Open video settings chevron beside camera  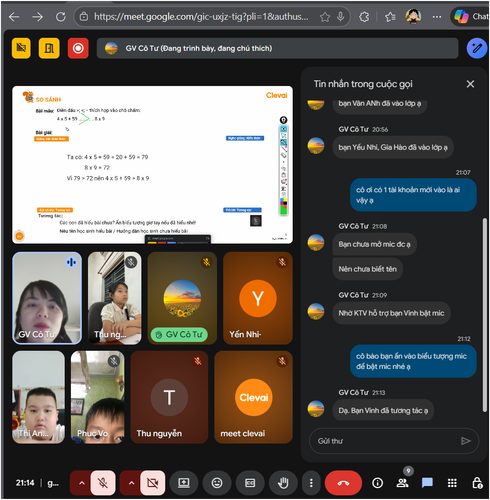pos(131,483)
